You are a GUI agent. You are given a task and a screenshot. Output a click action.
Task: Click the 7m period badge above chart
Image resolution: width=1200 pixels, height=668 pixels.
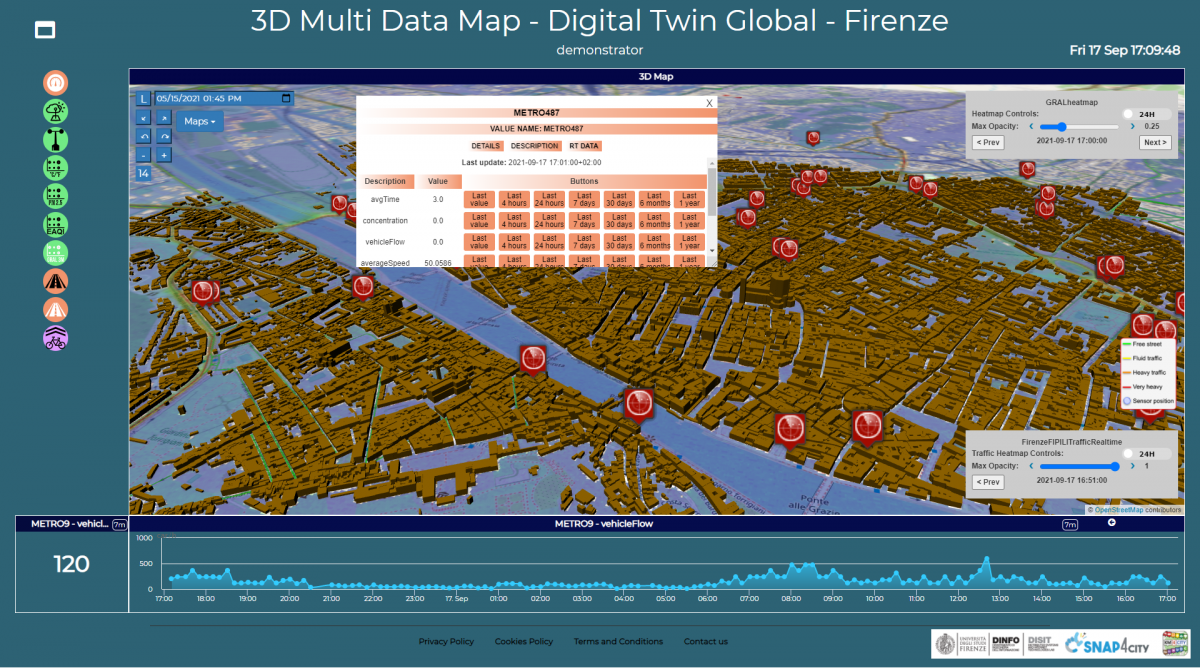coord(1070,524)
